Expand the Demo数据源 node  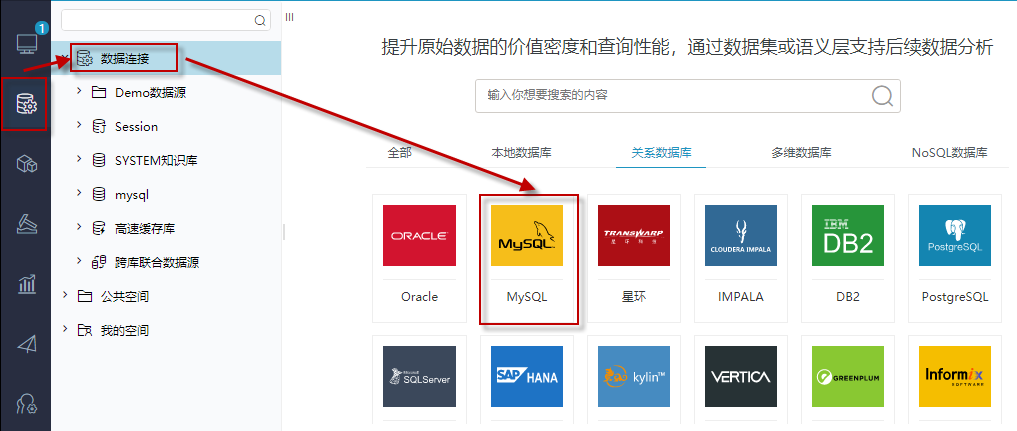(x=78, y=91)
